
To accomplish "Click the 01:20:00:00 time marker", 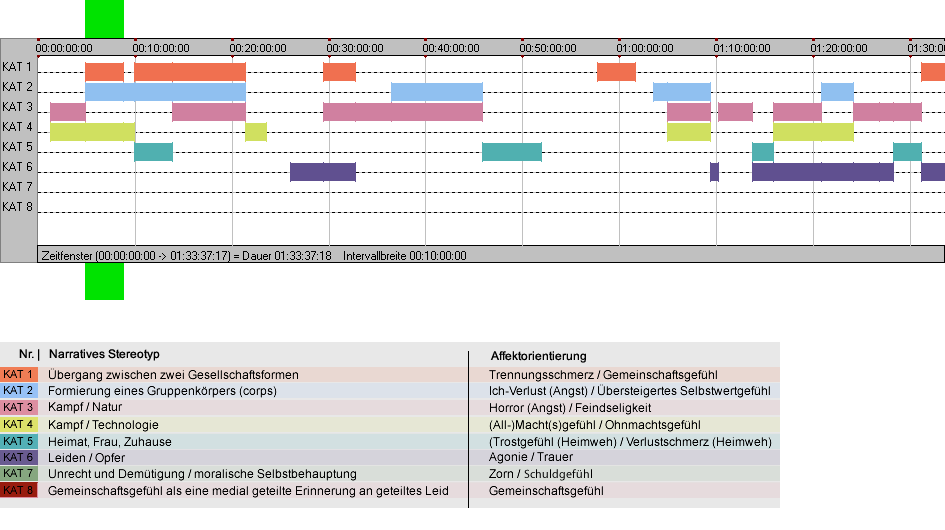I will click(x=839, y=48).
